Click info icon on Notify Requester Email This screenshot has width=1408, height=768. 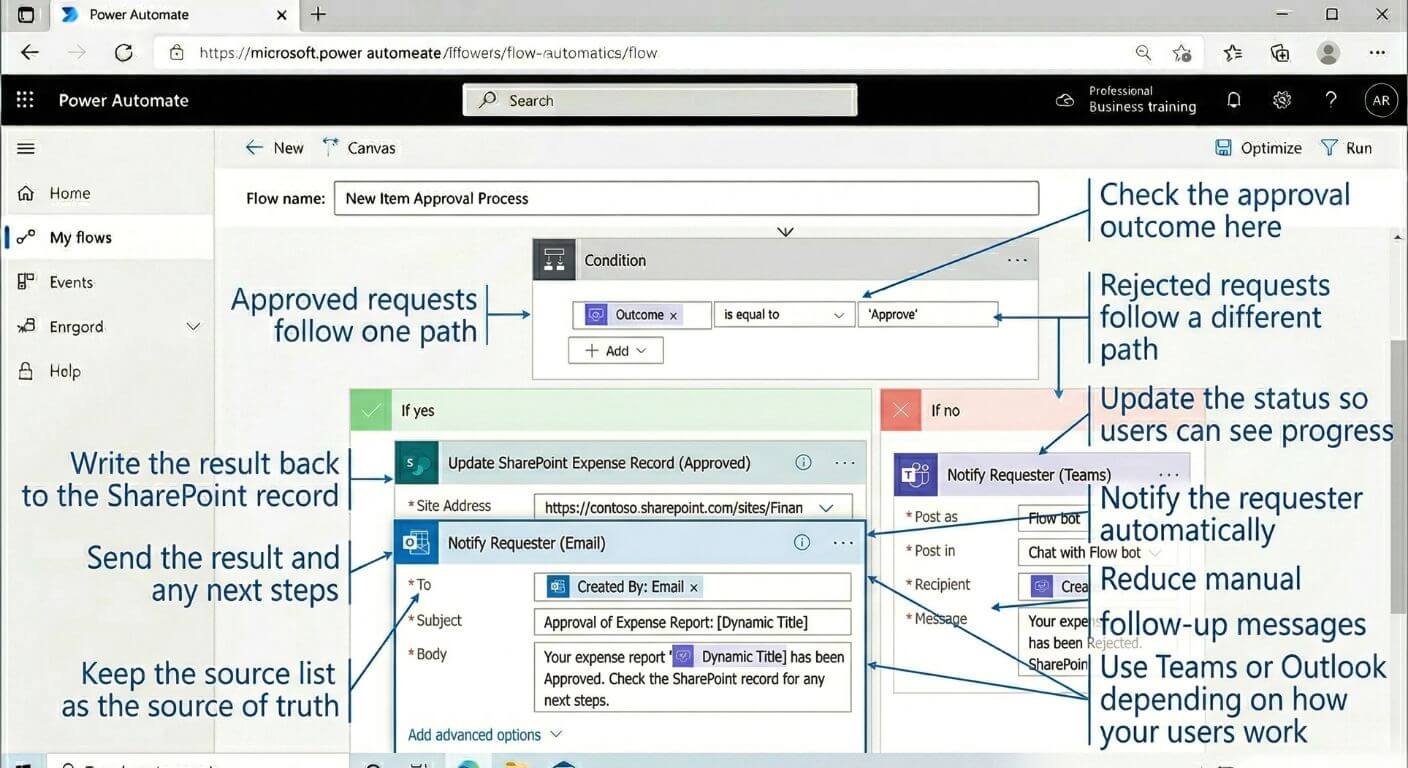(802, 543)
